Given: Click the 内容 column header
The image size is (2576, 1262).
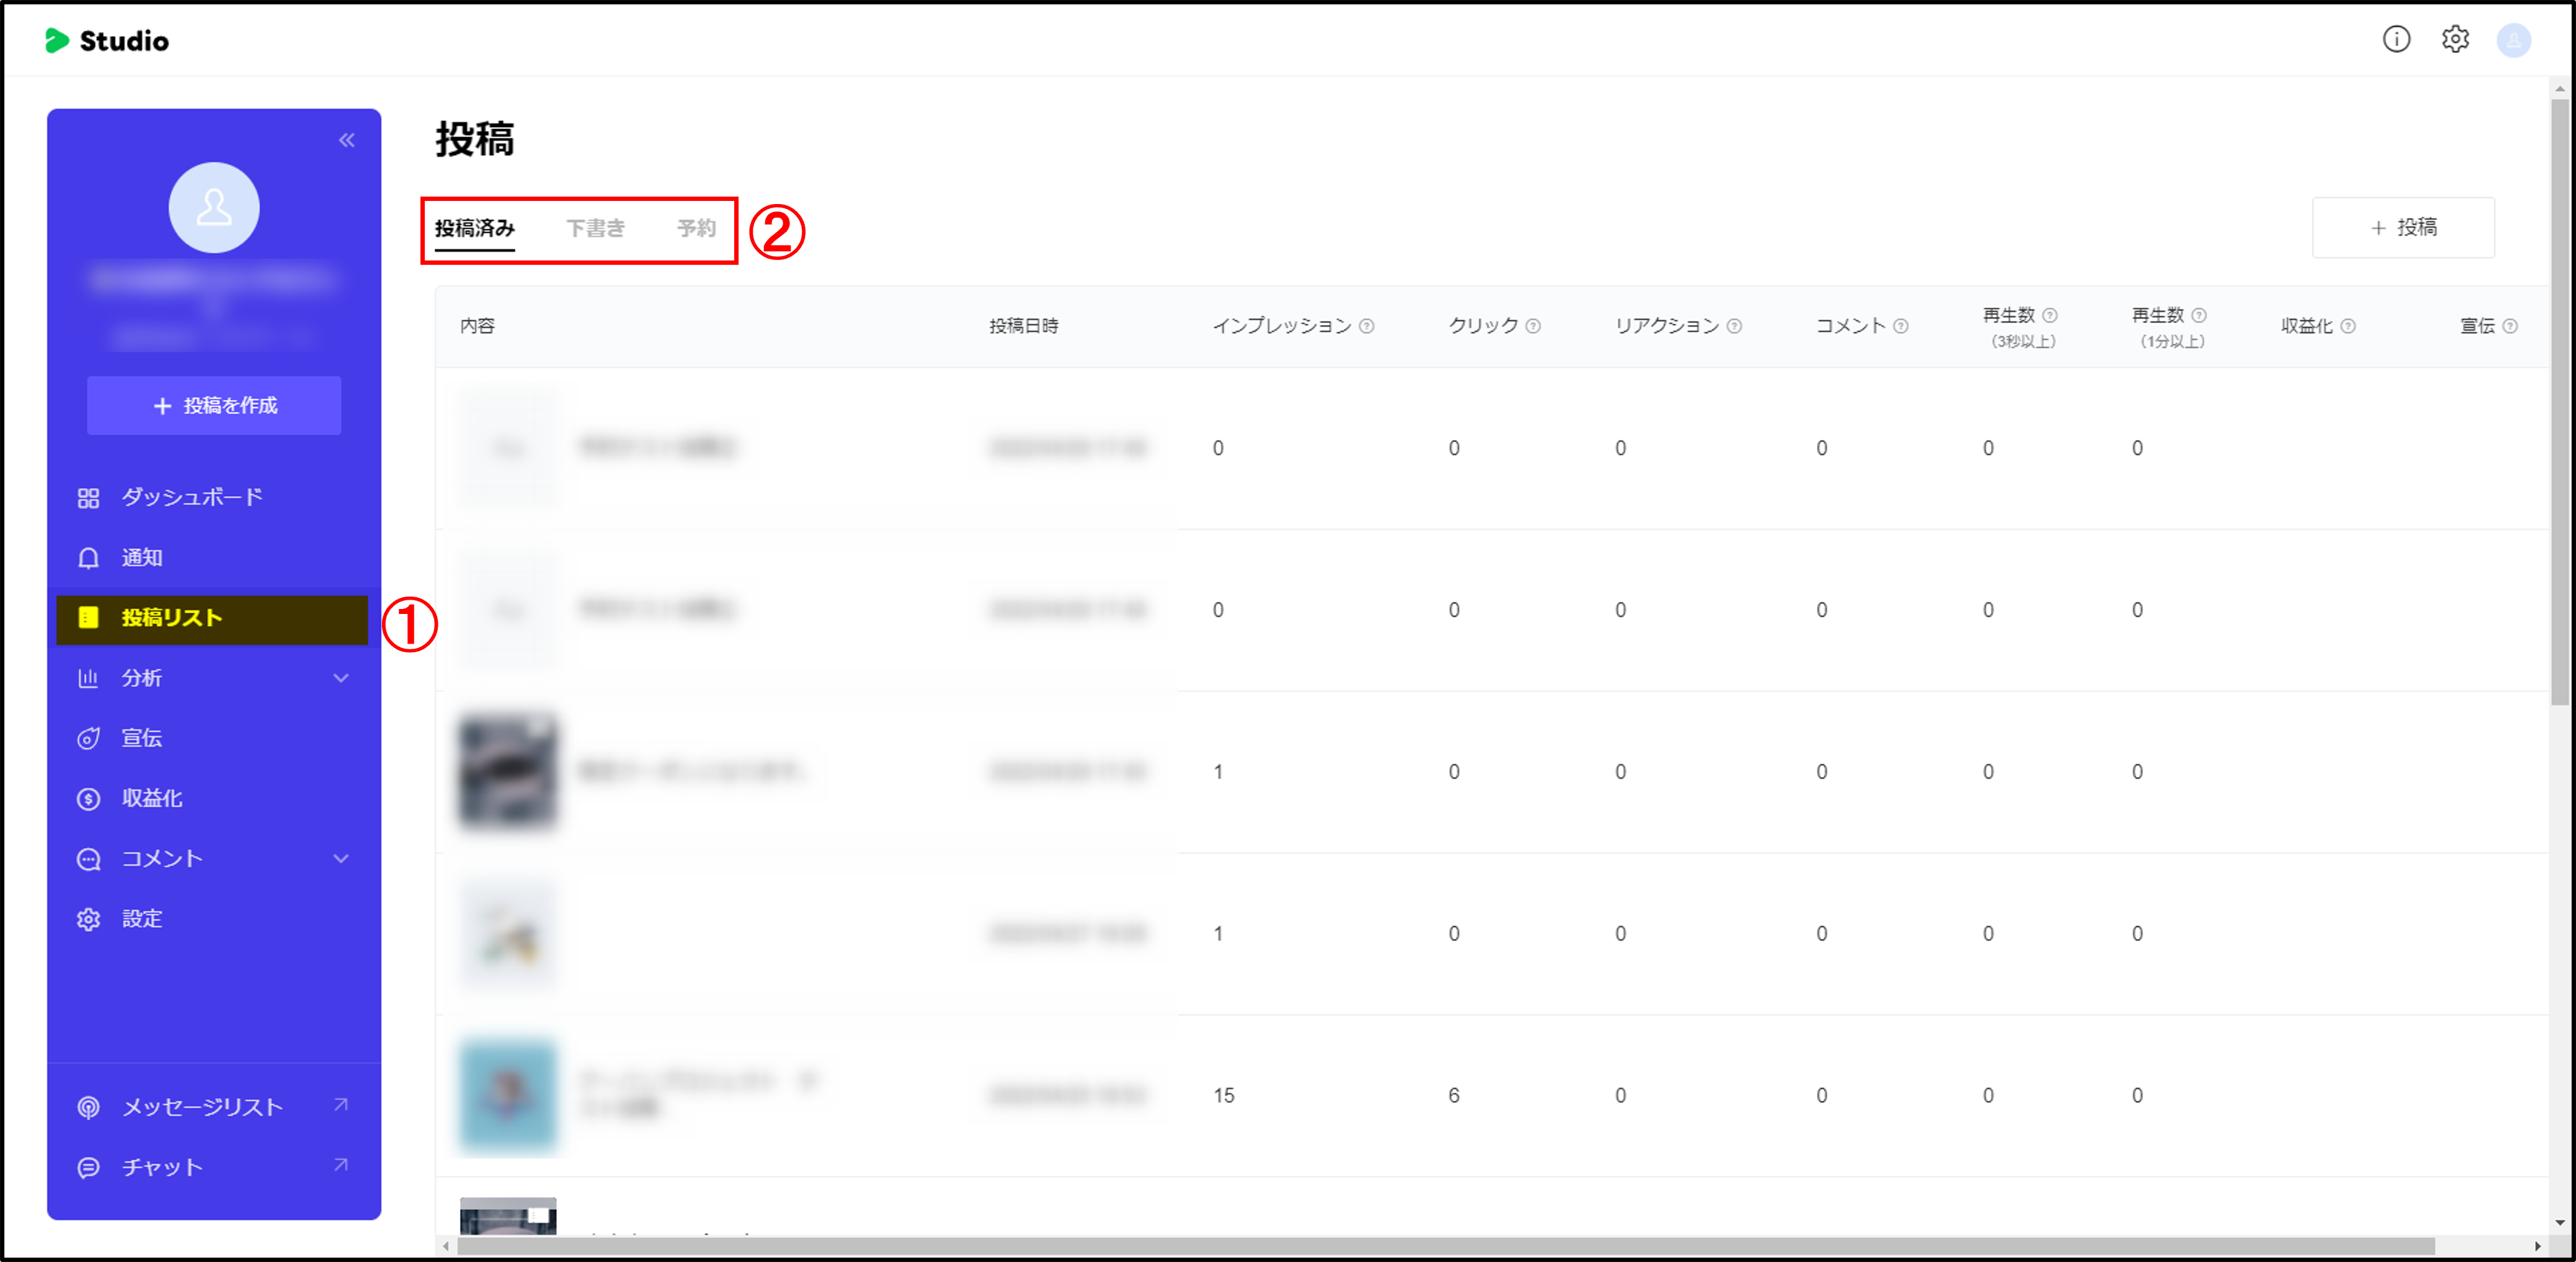Looking at the screenshot, I should point(477,326).
